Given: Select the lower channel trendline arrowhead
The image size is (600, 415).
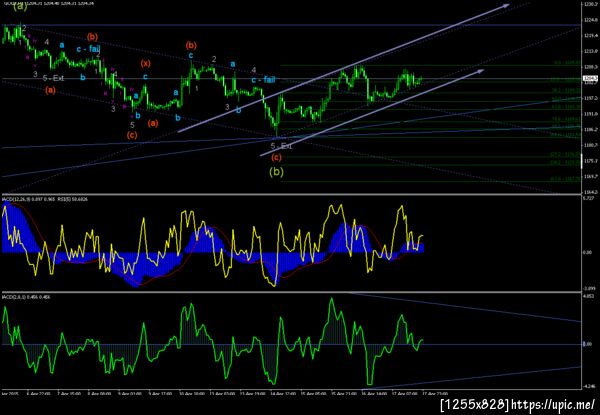Looking at the screenshot, I should coord(480,71).
